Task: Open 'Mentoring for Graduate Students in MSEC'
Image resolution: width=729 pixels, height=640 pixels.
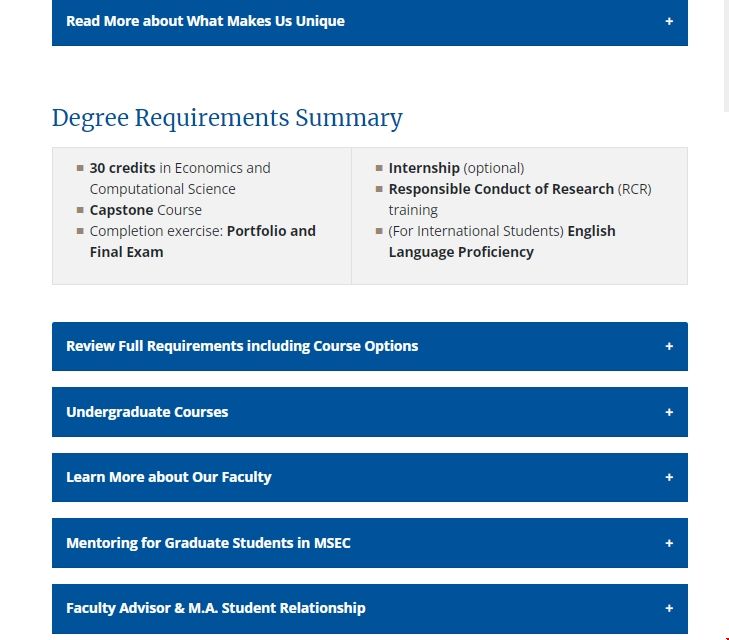Action: coord(208,543)
